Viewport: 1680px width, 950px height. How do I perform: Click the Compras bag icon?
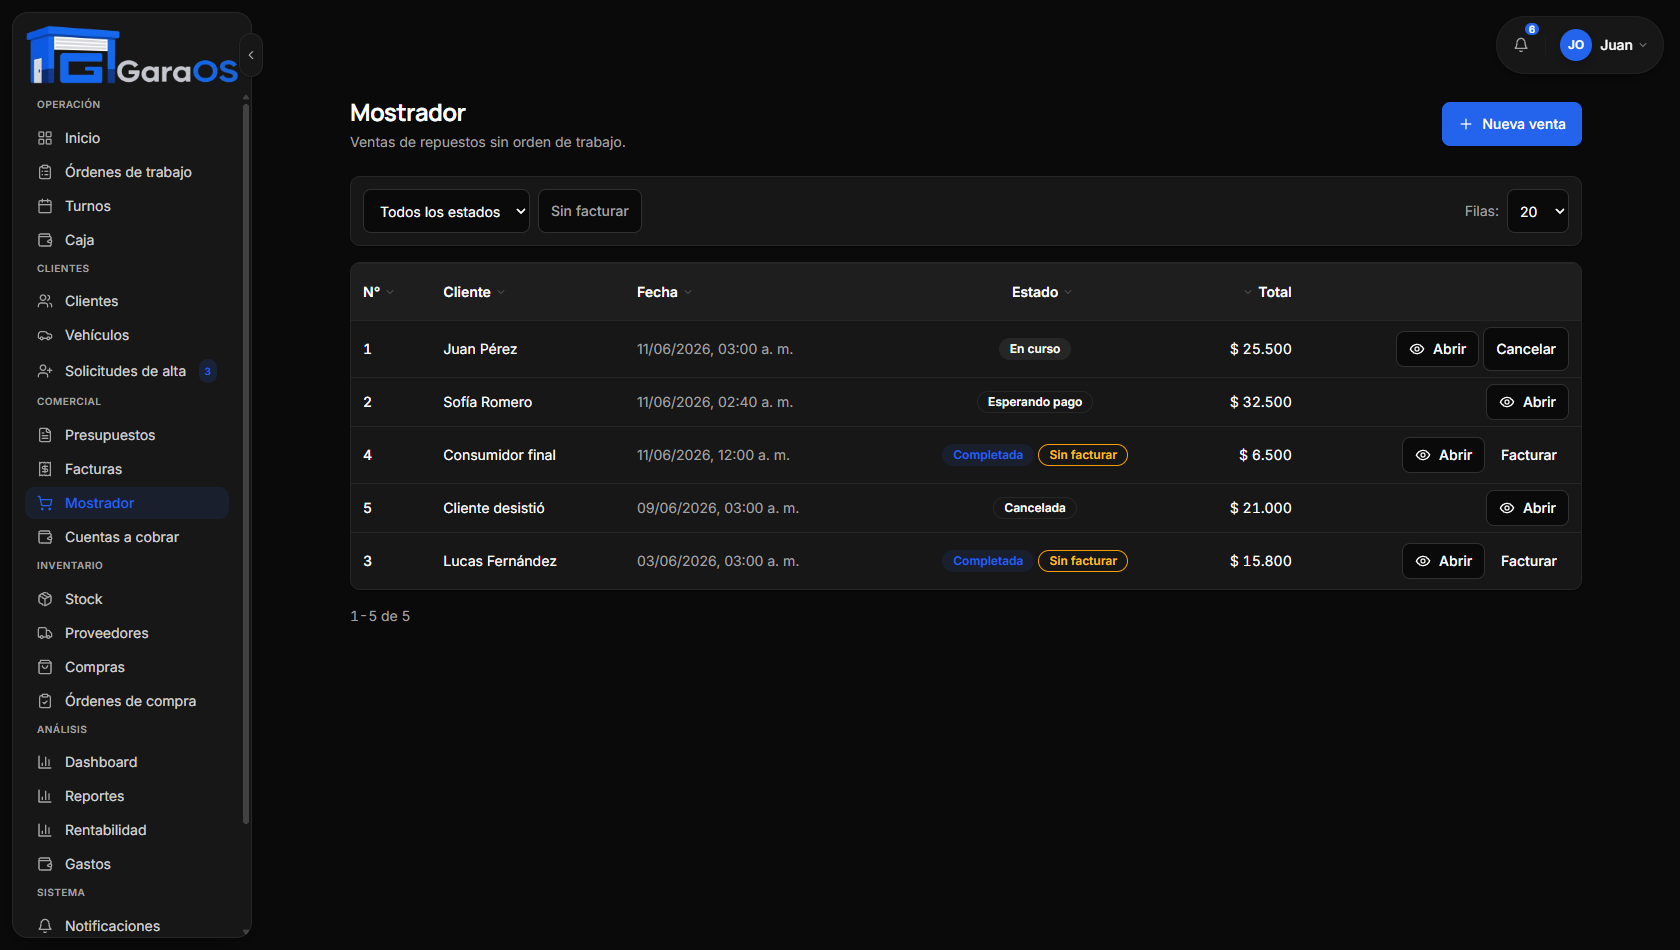tap(45, 667)
